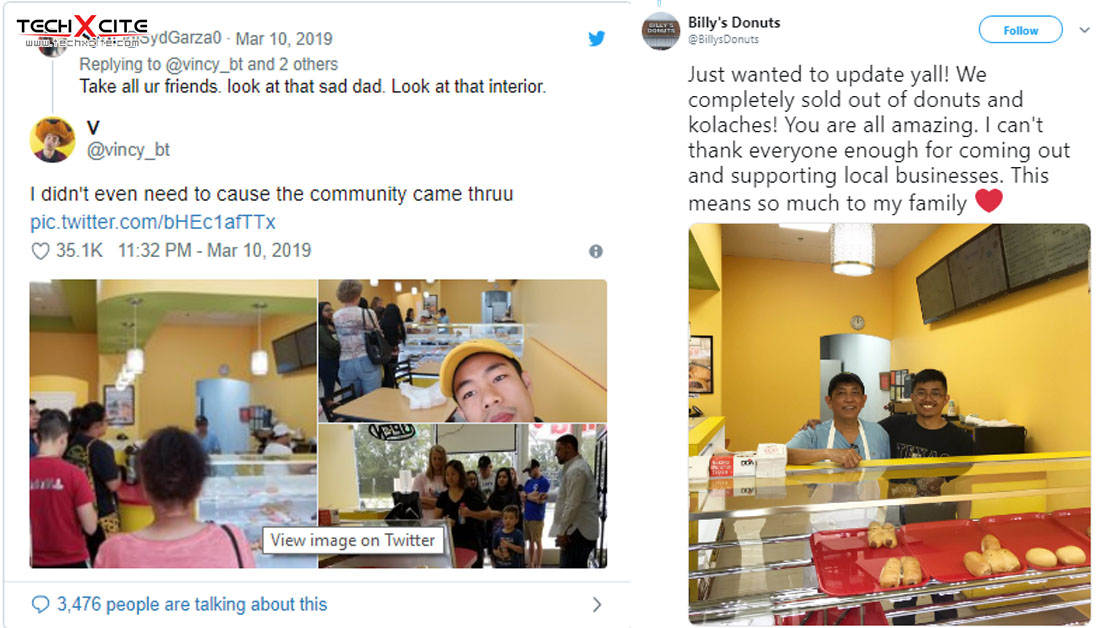Follow Billy's Donuts account

(1020, 30)
